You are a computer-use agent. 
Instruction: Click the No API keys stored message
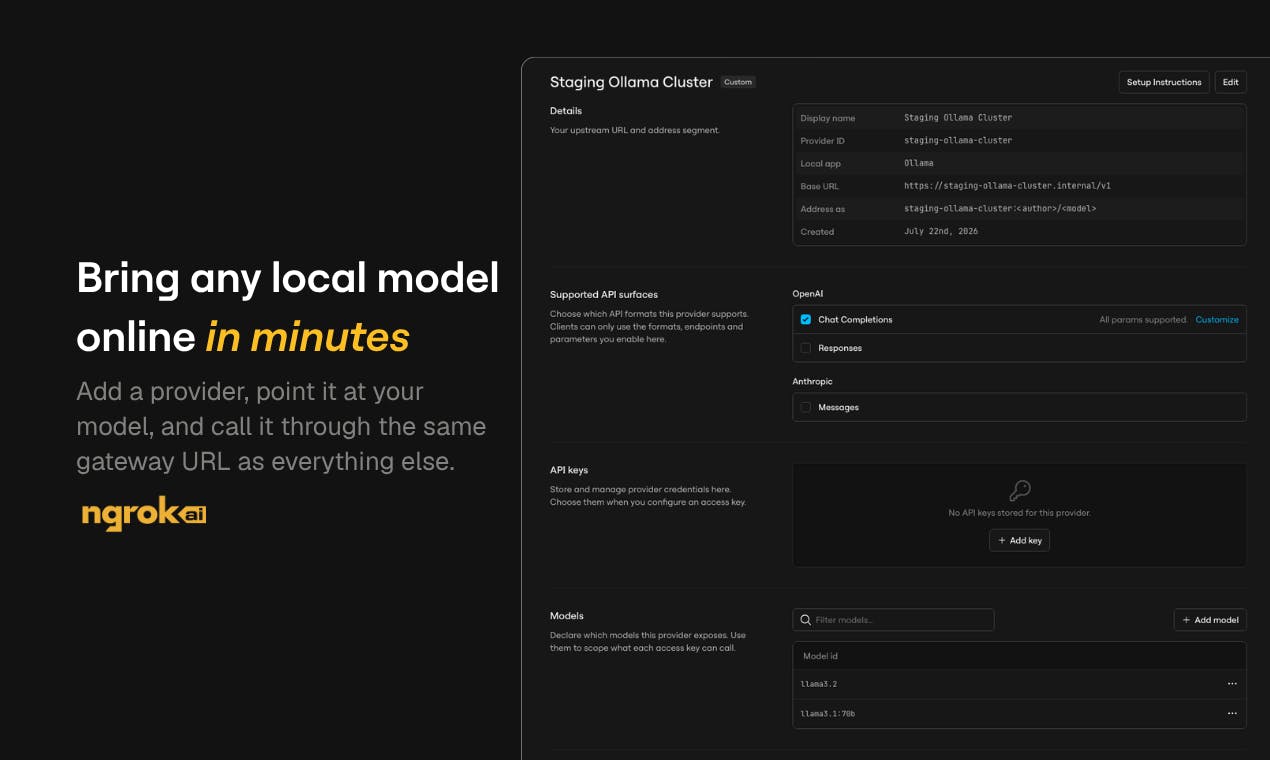(x=1019, y=513)
